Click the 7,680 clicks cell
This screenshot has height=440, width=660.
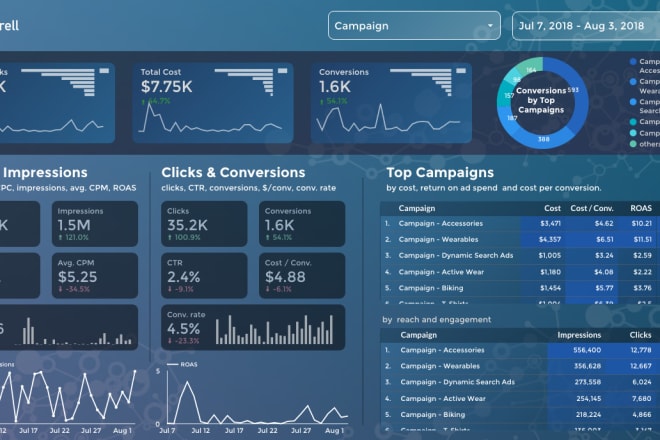[x=641, y=398]
